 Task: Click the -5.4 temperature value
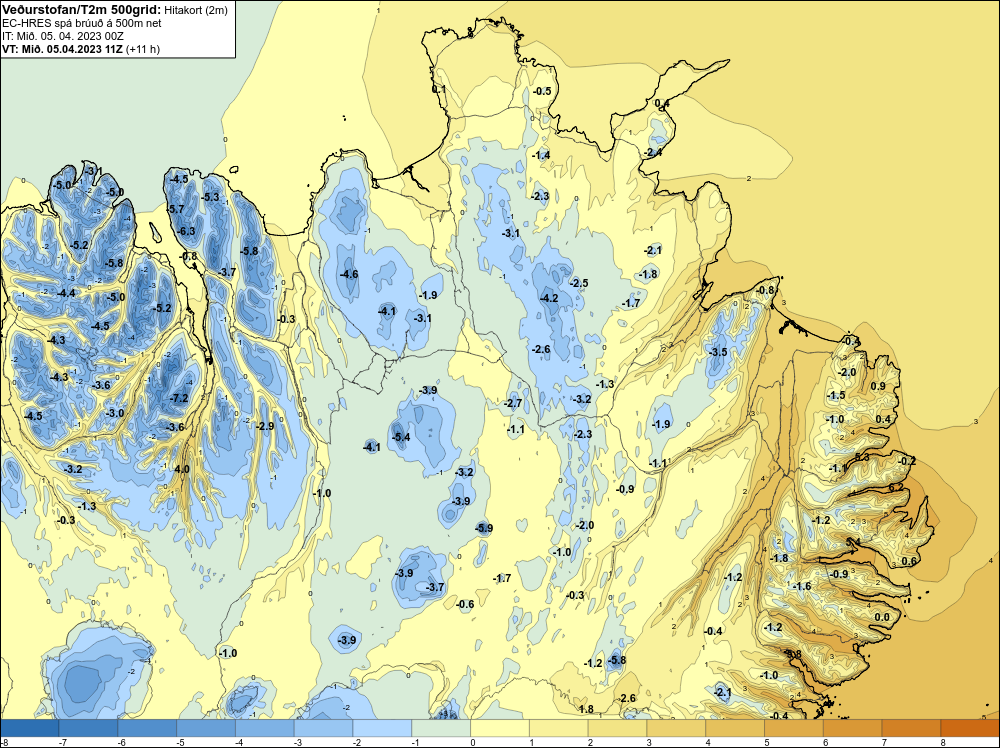coord(401,437)
